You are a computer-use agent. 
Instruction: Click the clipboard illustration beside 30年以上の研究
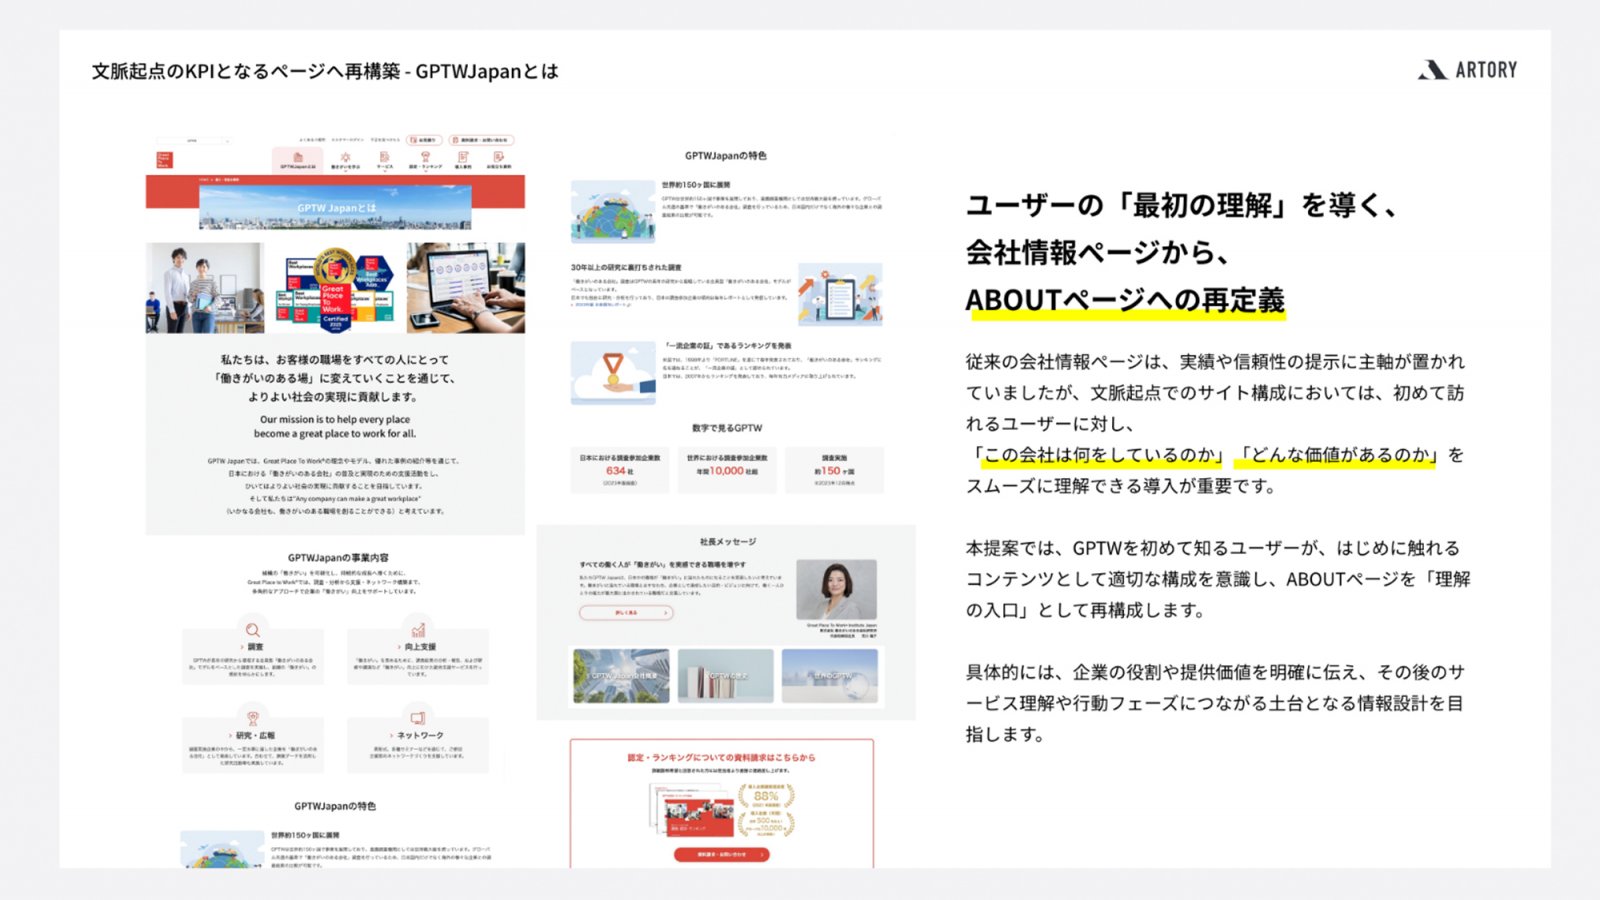click(x=841, y=295)
